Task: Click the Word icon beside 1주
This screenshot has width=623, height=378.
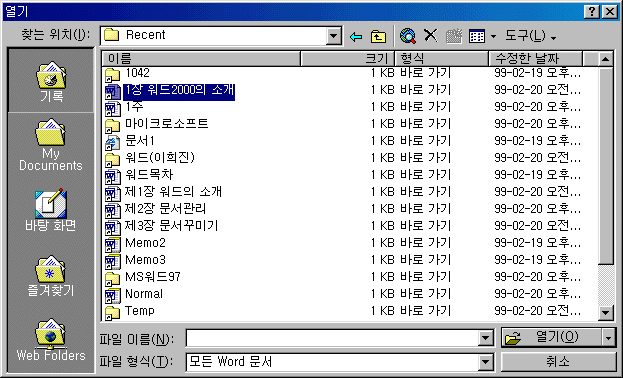Action: (112, 109)
